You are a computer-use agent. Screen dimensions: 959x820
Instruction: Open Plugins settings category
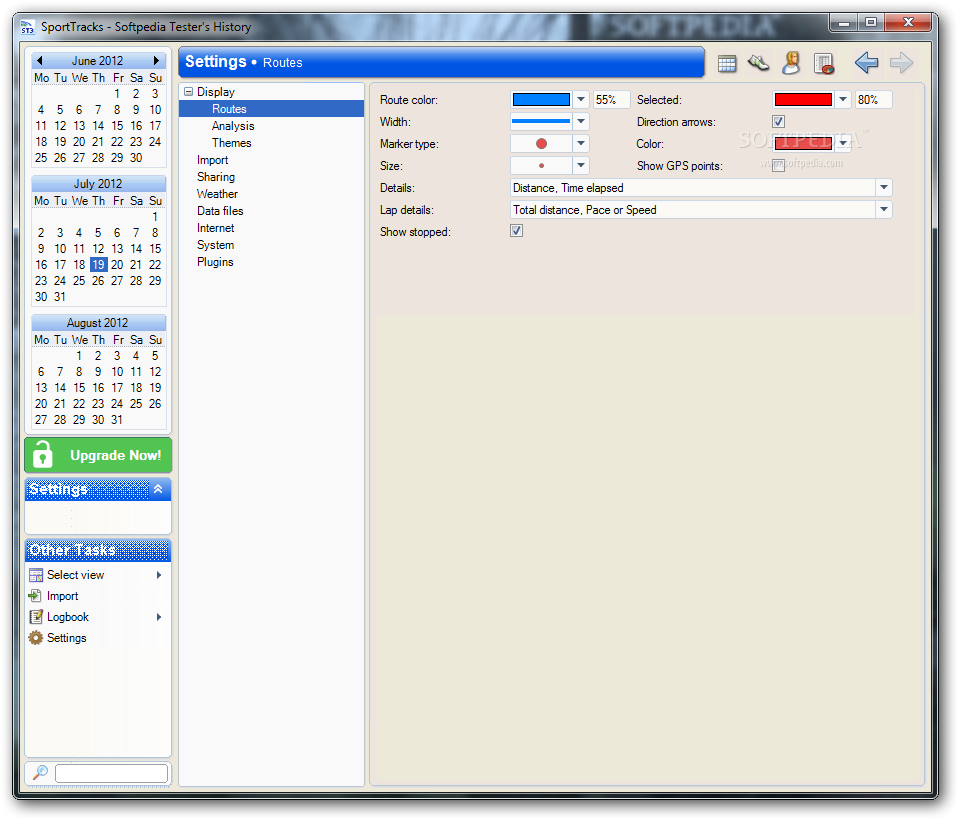[215, 262]
